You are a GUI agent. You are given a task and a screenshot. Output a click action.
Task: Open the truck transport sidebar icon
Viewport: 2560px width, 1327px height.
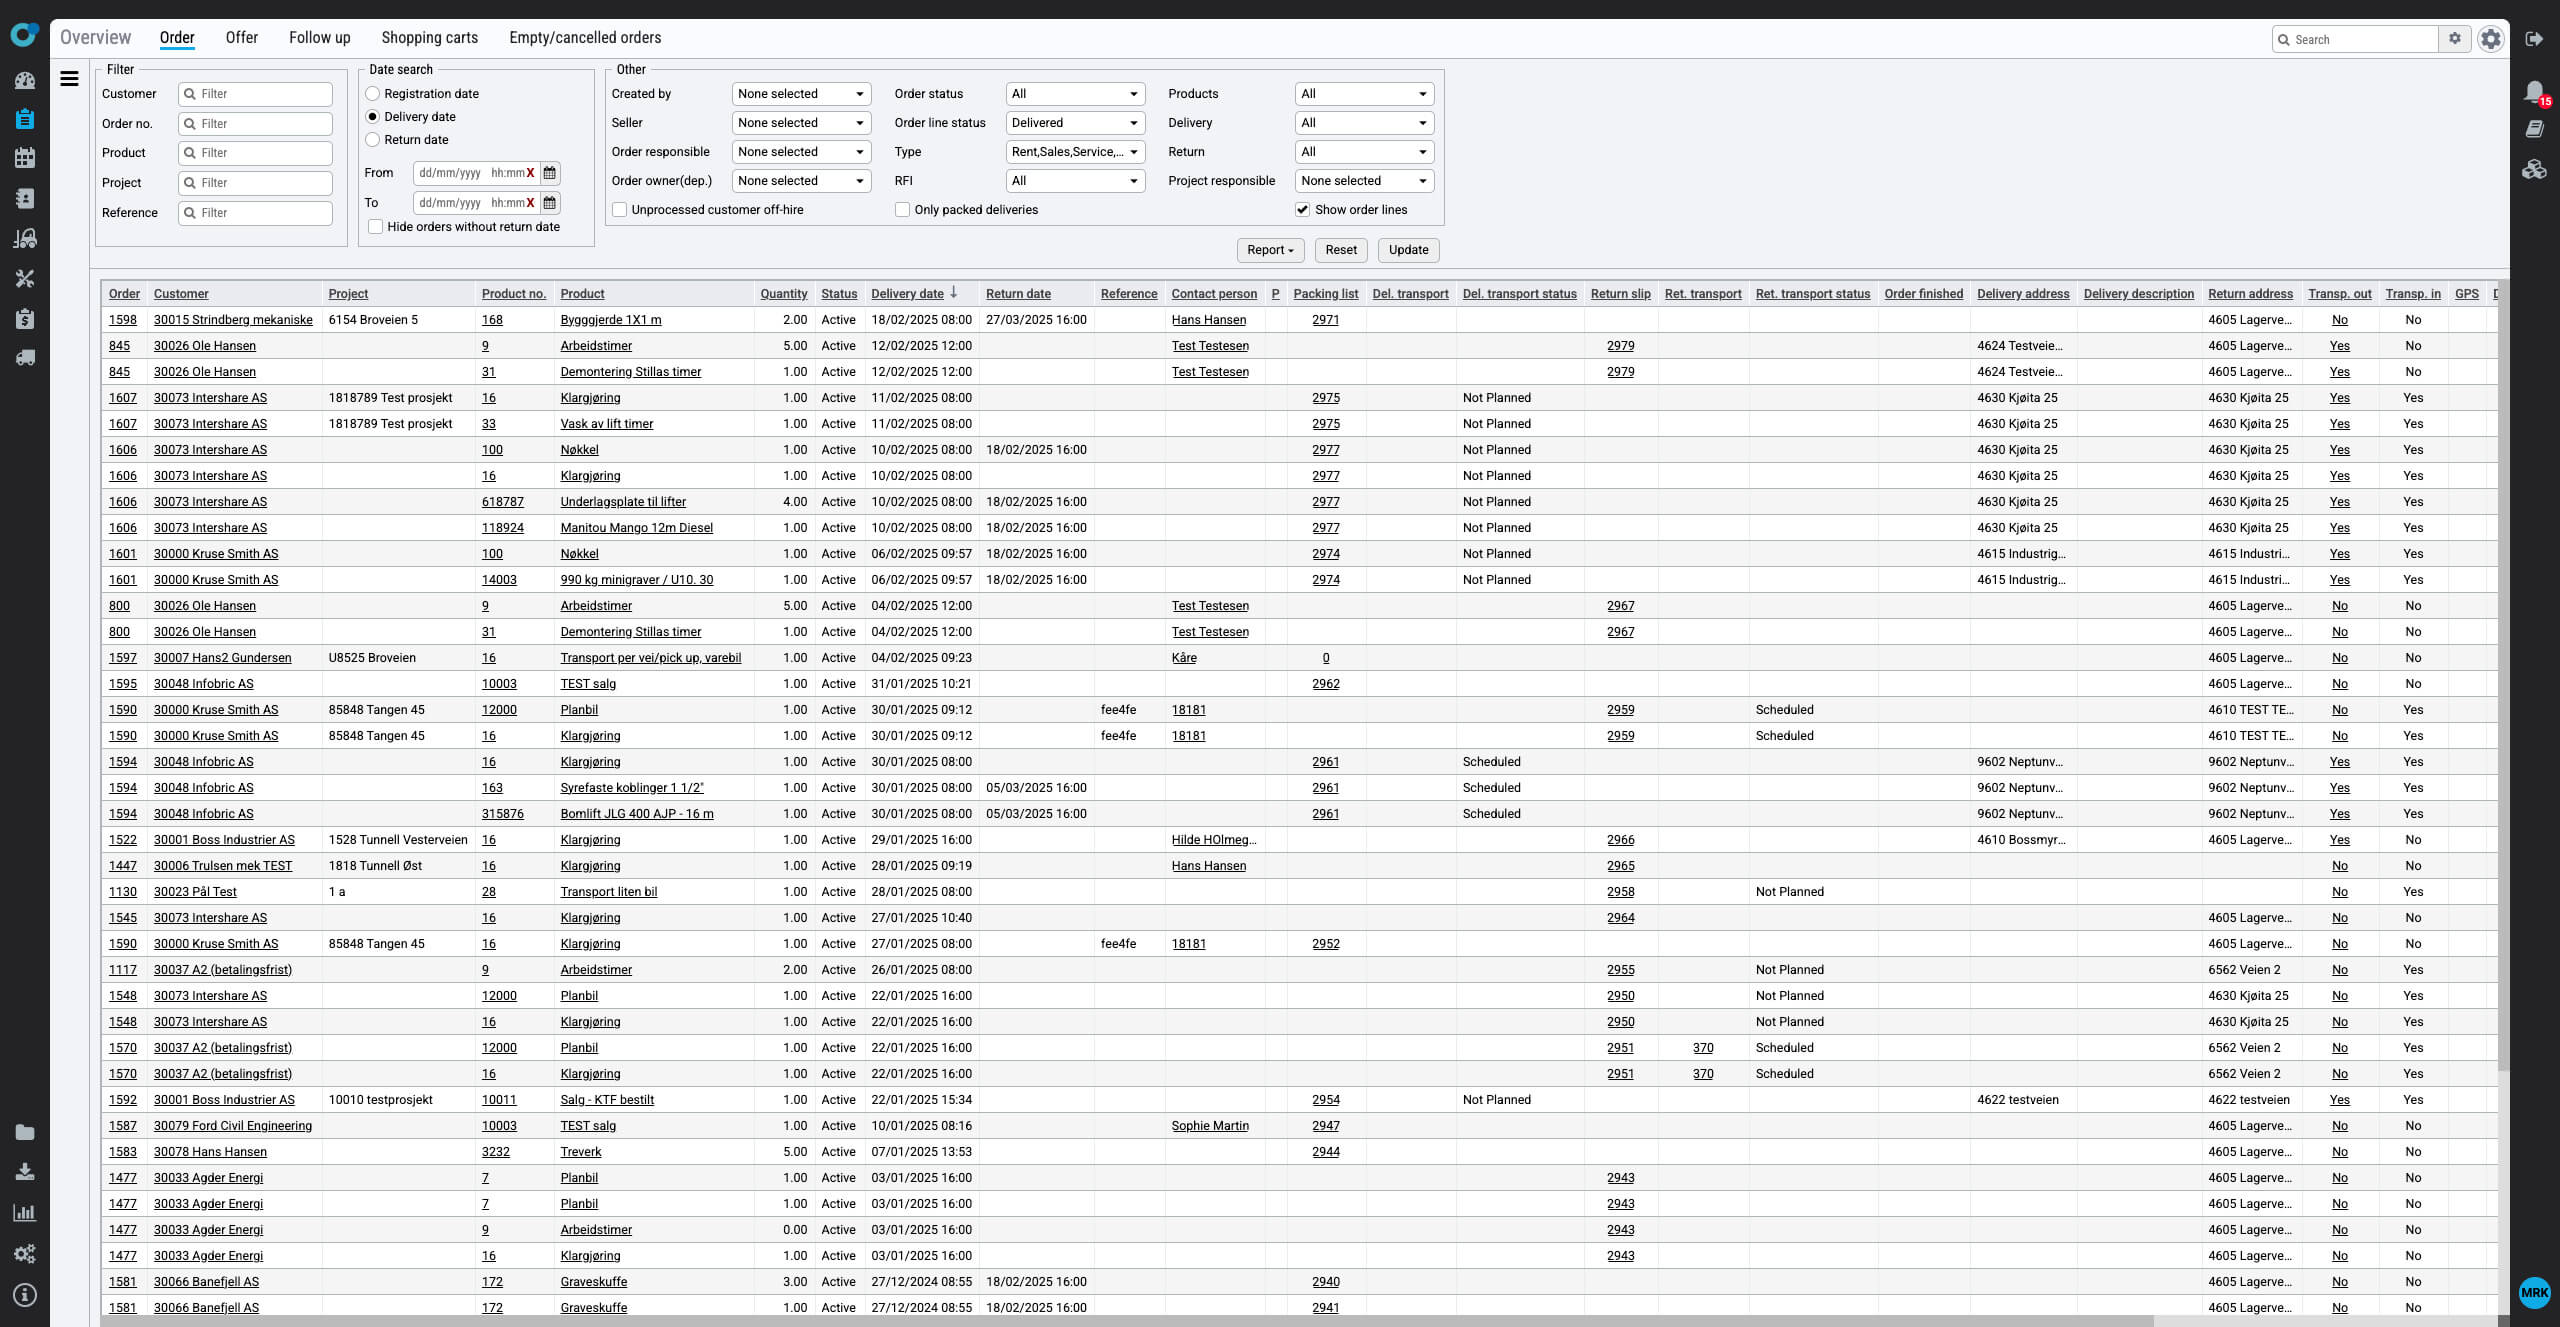[25, 357]
